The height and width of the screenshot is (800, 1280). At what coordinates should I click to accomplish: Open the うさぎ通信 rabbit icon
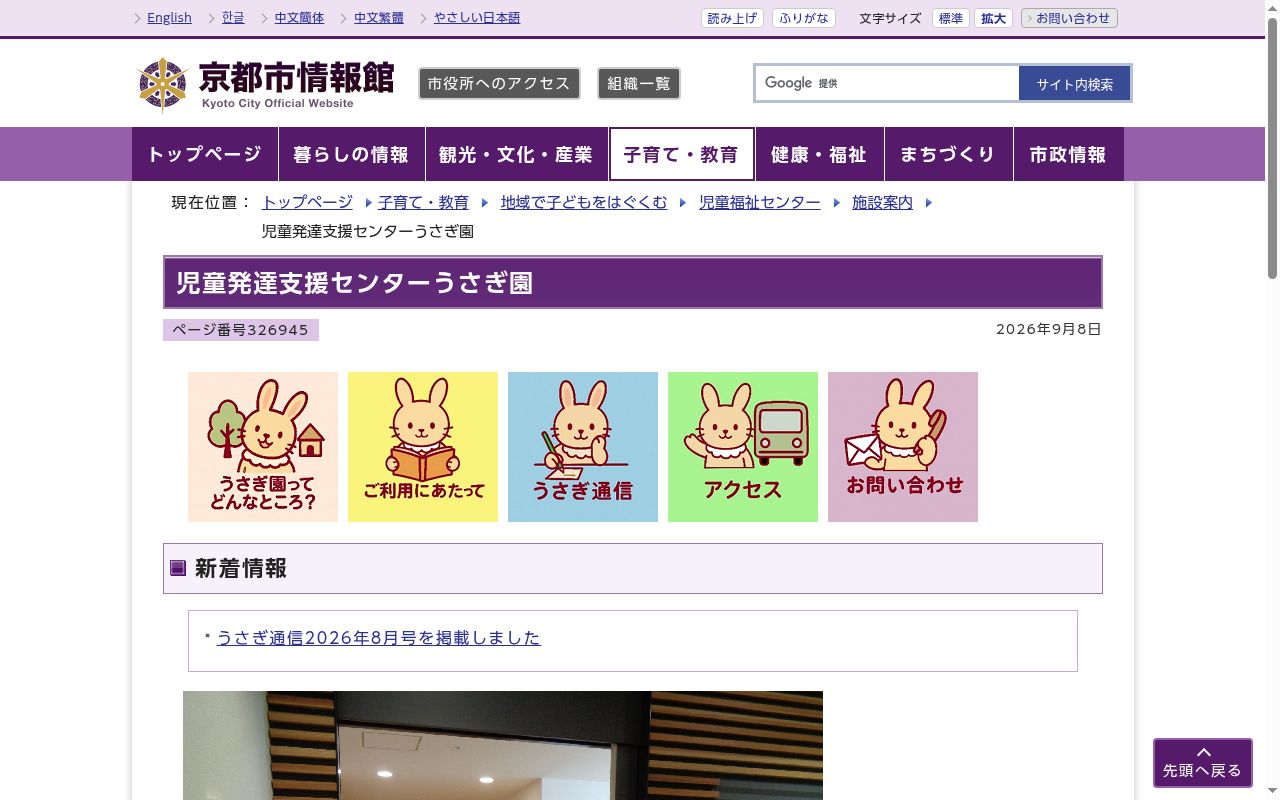583,447
